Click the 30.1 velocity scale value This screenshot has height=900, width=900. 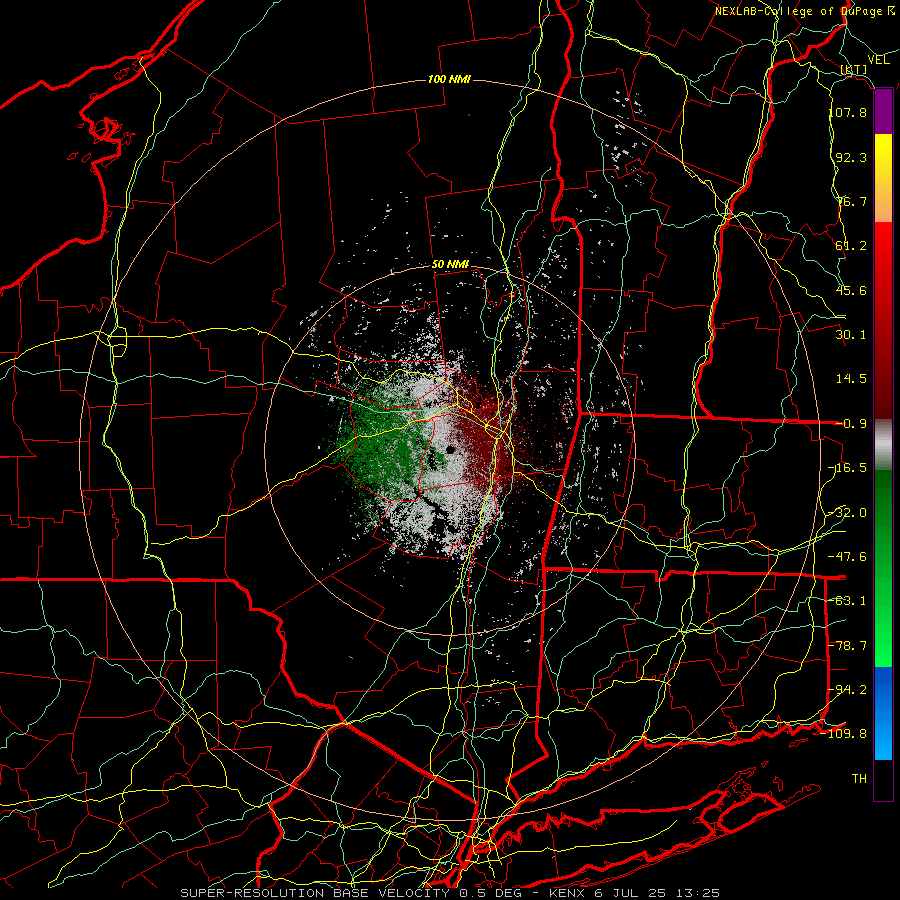click(851, 335)
